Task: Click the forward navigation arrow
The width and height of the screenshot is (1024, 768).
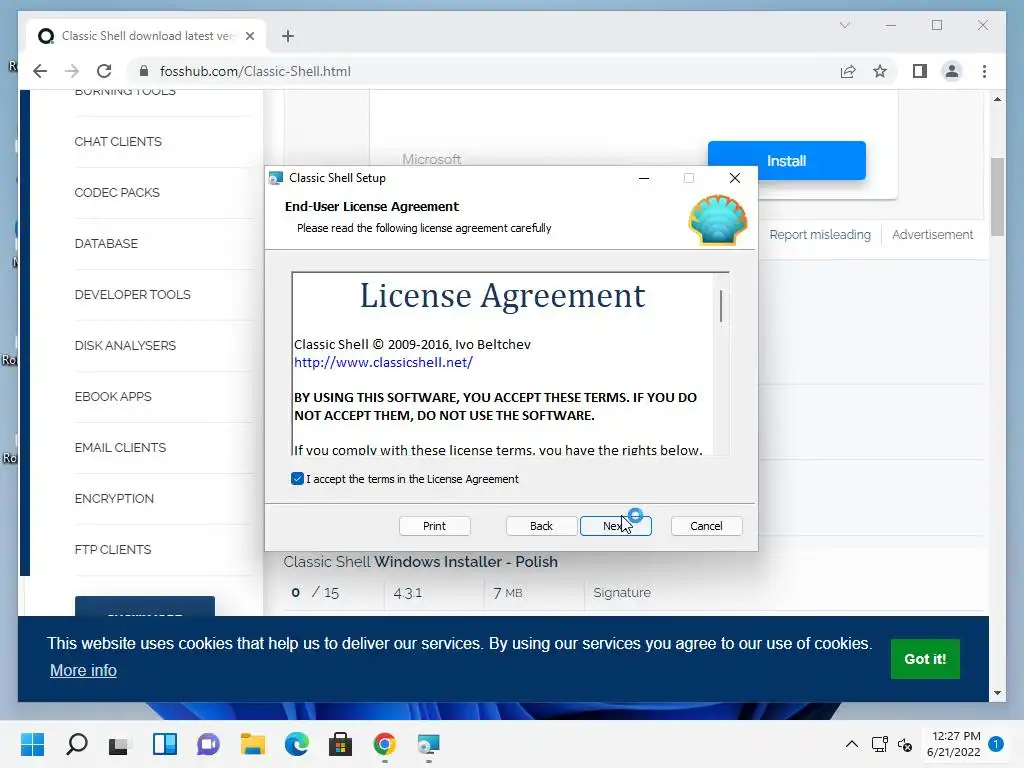Action: [x=72, y=71]
